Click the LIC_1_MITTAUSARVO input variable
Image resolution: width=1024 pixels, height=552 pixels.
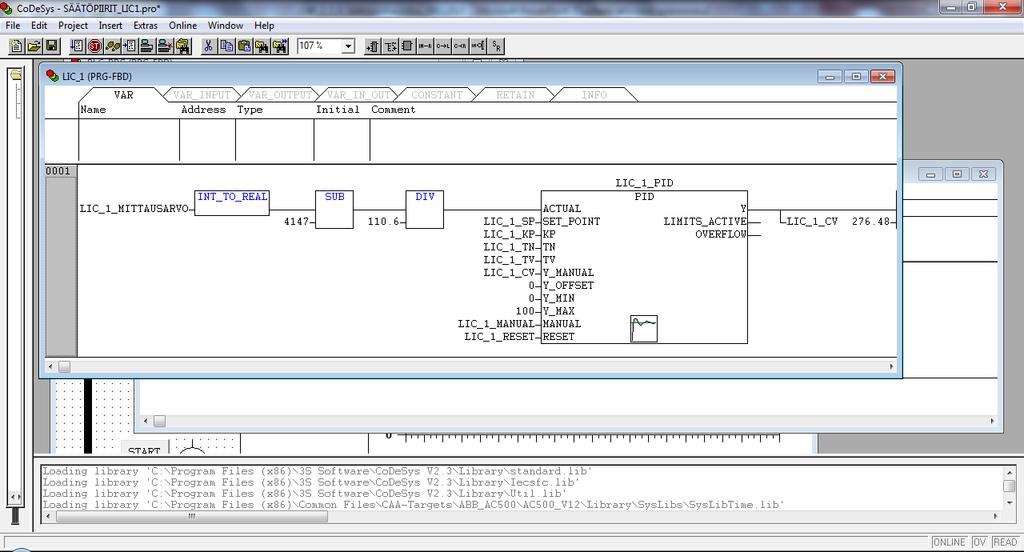pos(134,208)
